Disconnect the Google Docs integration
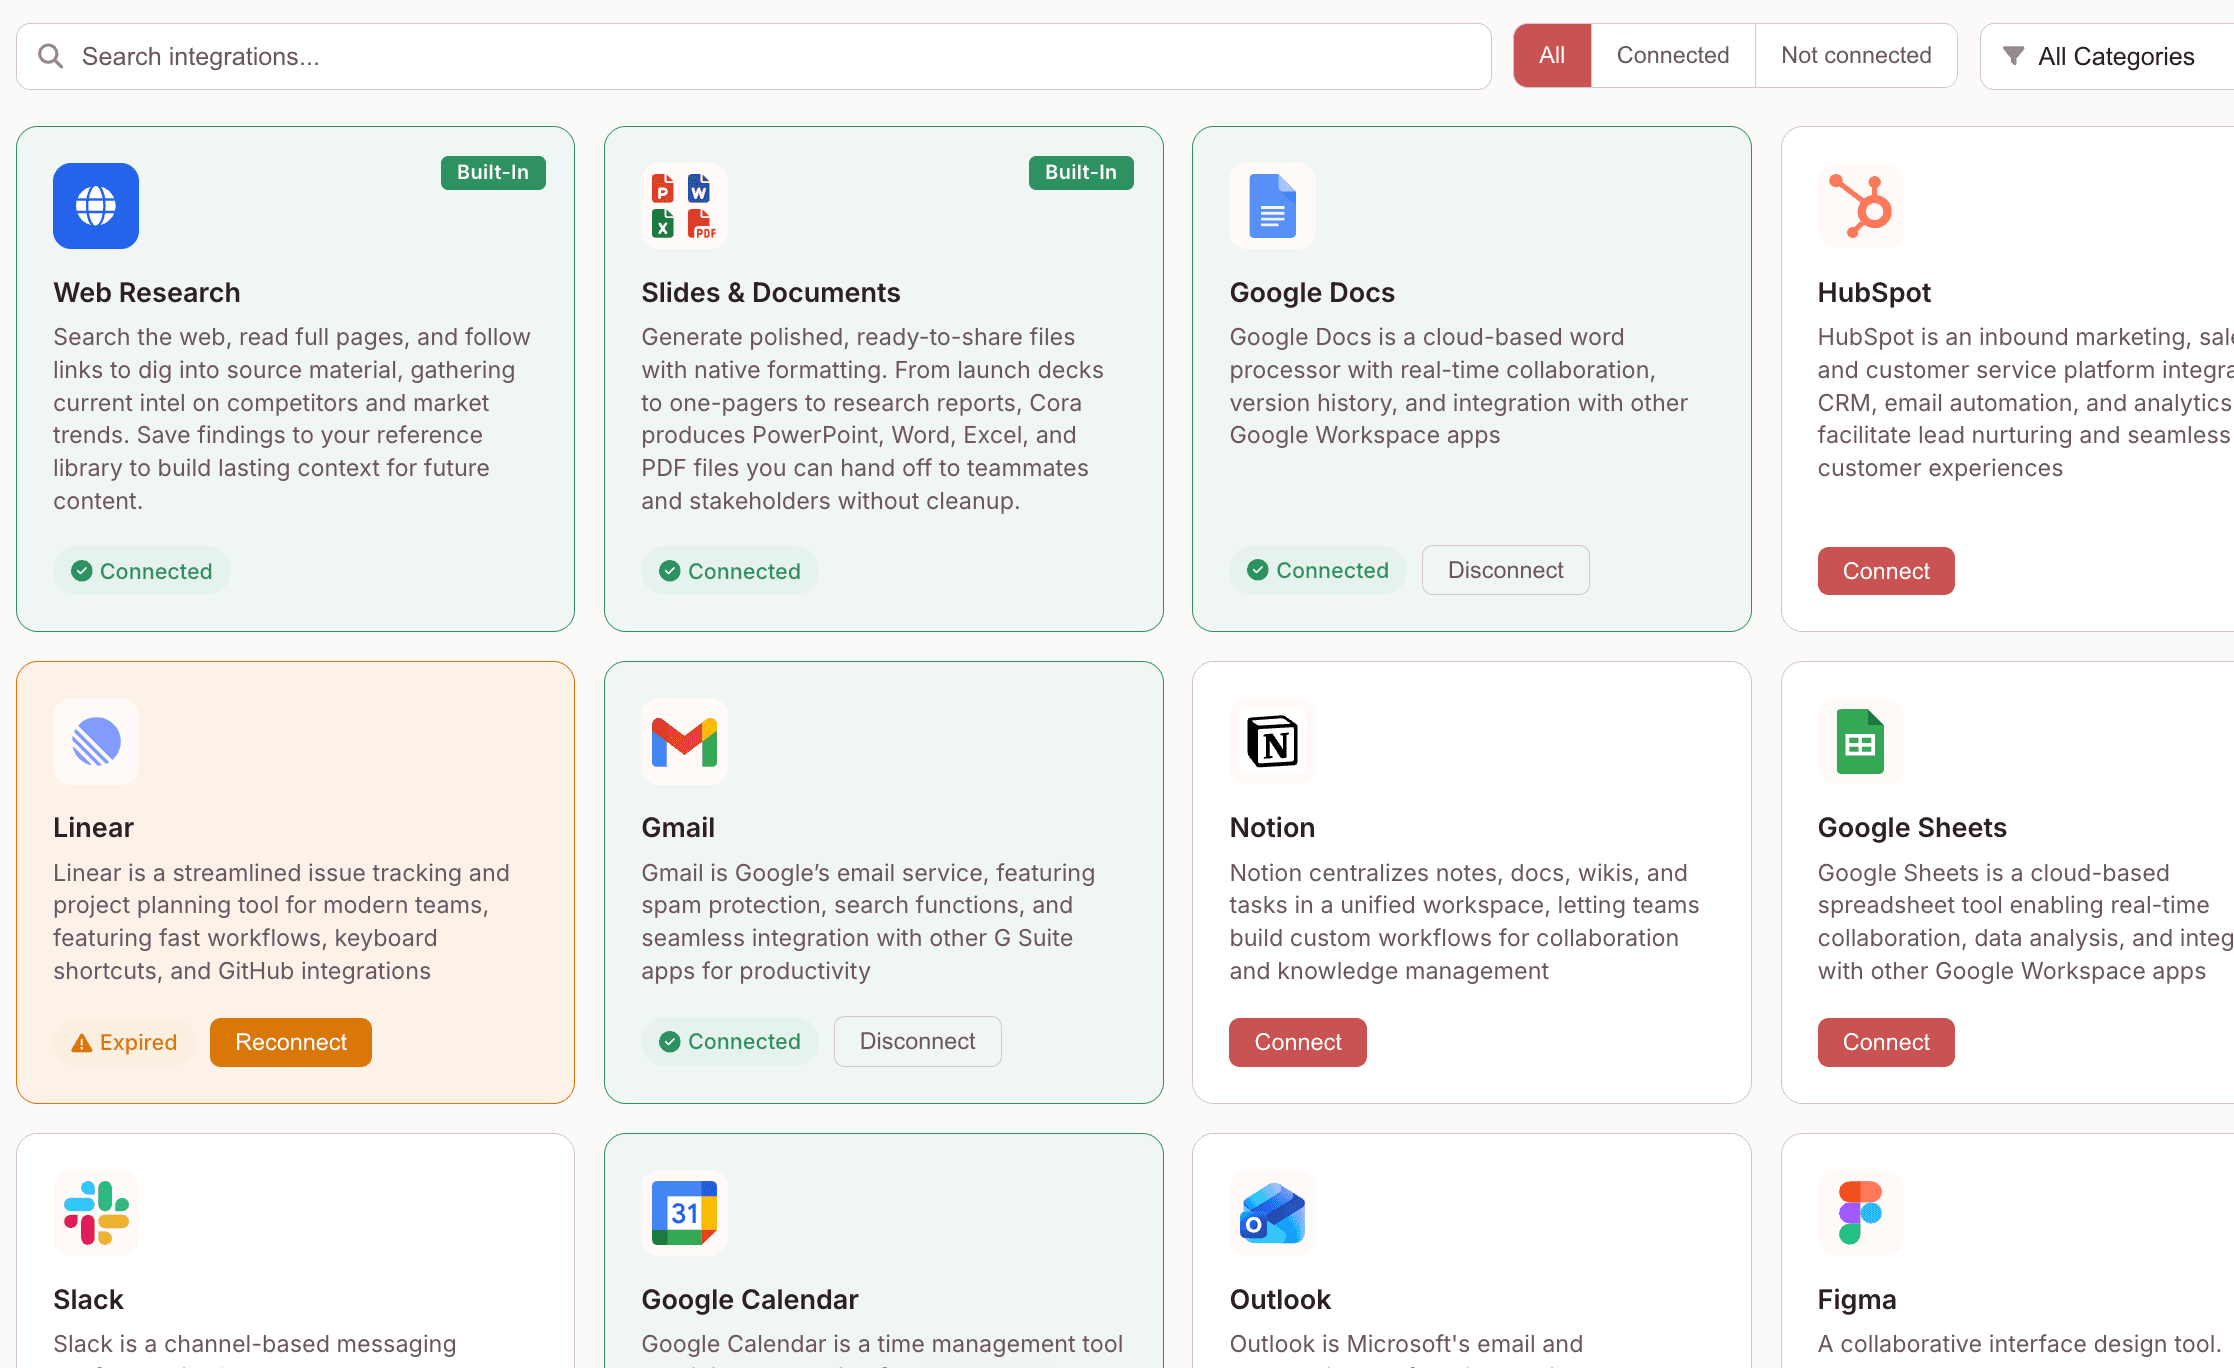The image size is (2234, 1368). point(1506,570)
